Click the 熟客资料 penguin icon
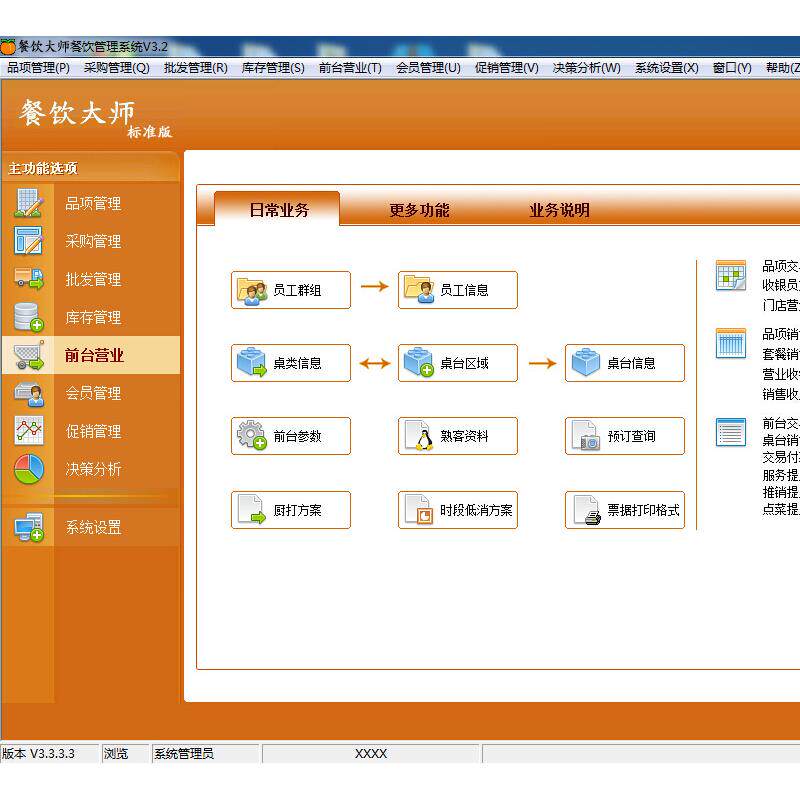Screen dimensions: 800x800 pyautogui.click(x=419, y=436)
